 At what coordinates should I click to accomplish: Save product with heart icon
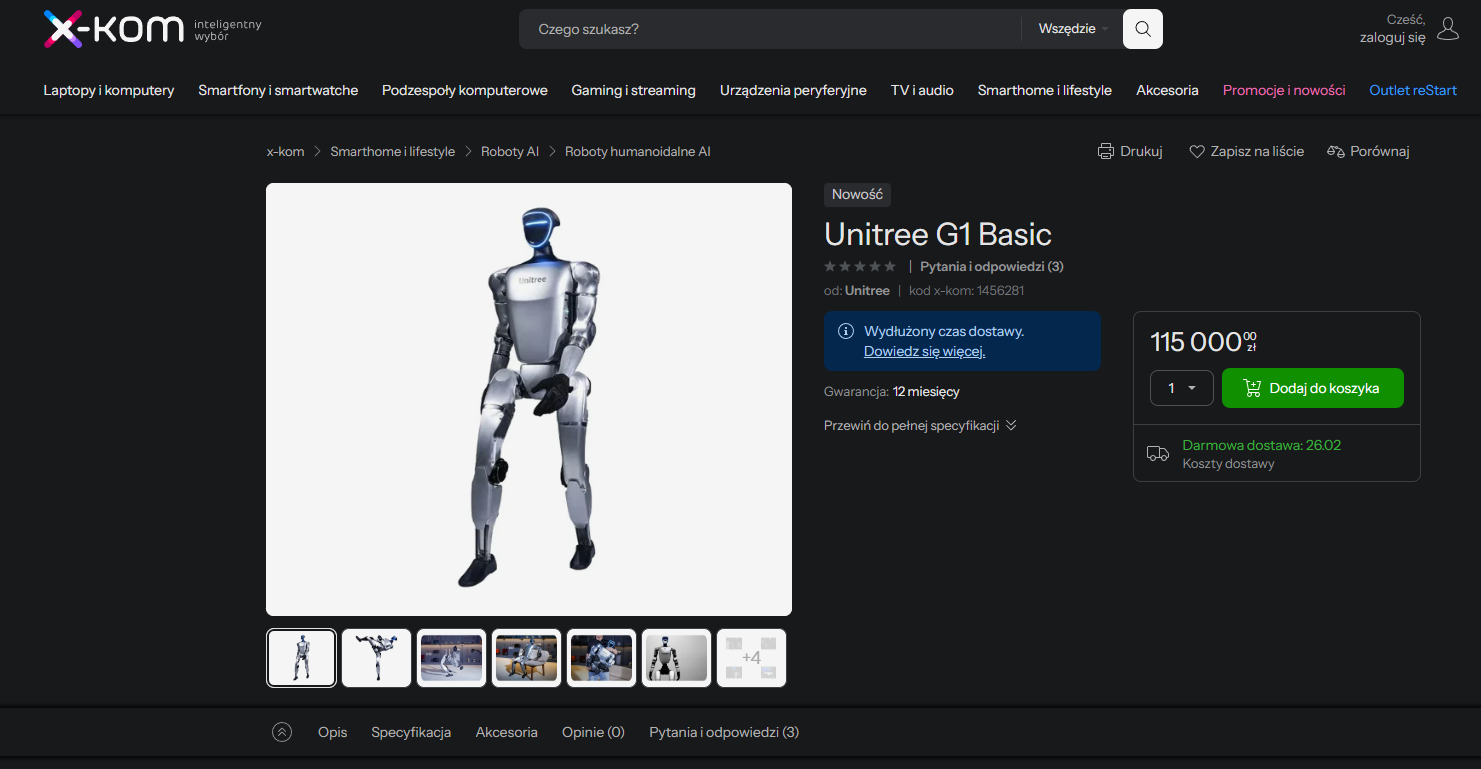click(x=1196, y=151)
